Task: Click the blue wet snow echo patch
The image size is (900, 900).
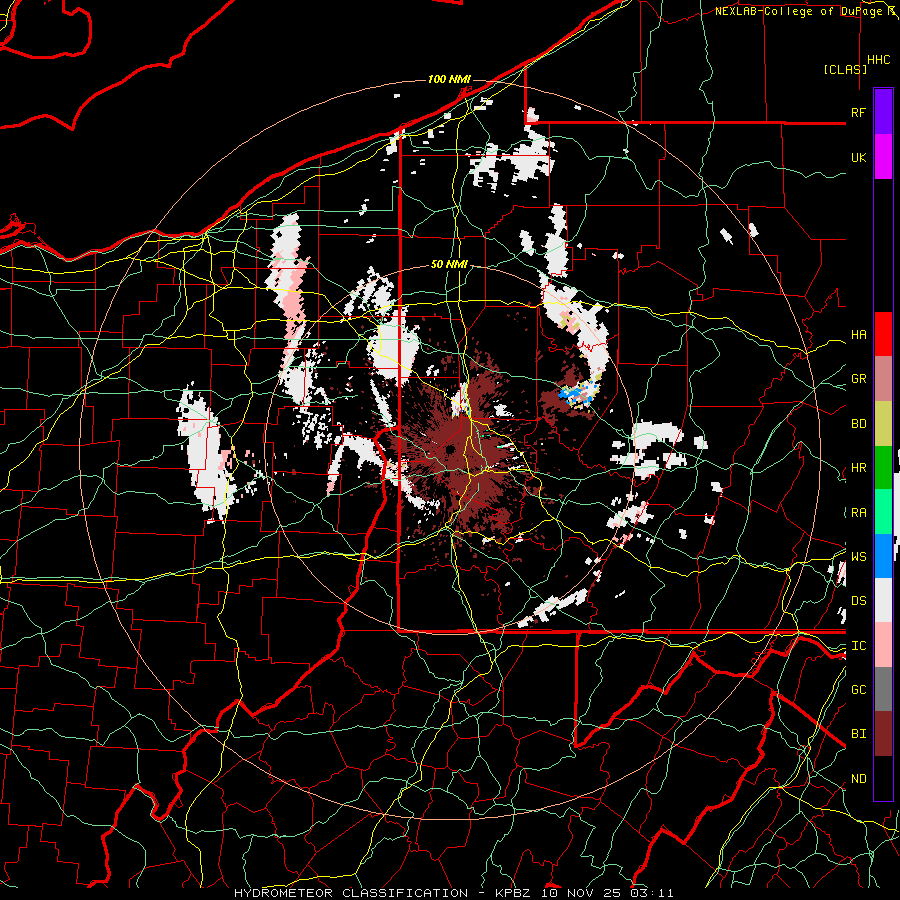Action: pyautogui.click(x=576, y=395)
